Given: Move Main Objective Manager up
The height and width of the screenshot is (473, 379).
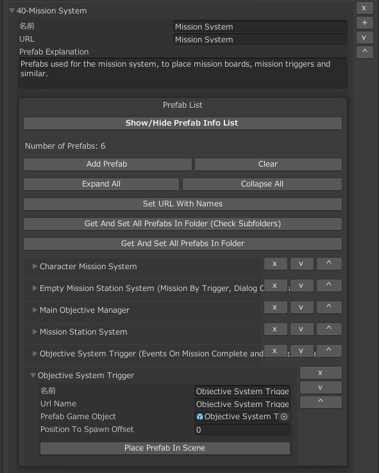Looking at the screenshot, I should coord(329,307).
